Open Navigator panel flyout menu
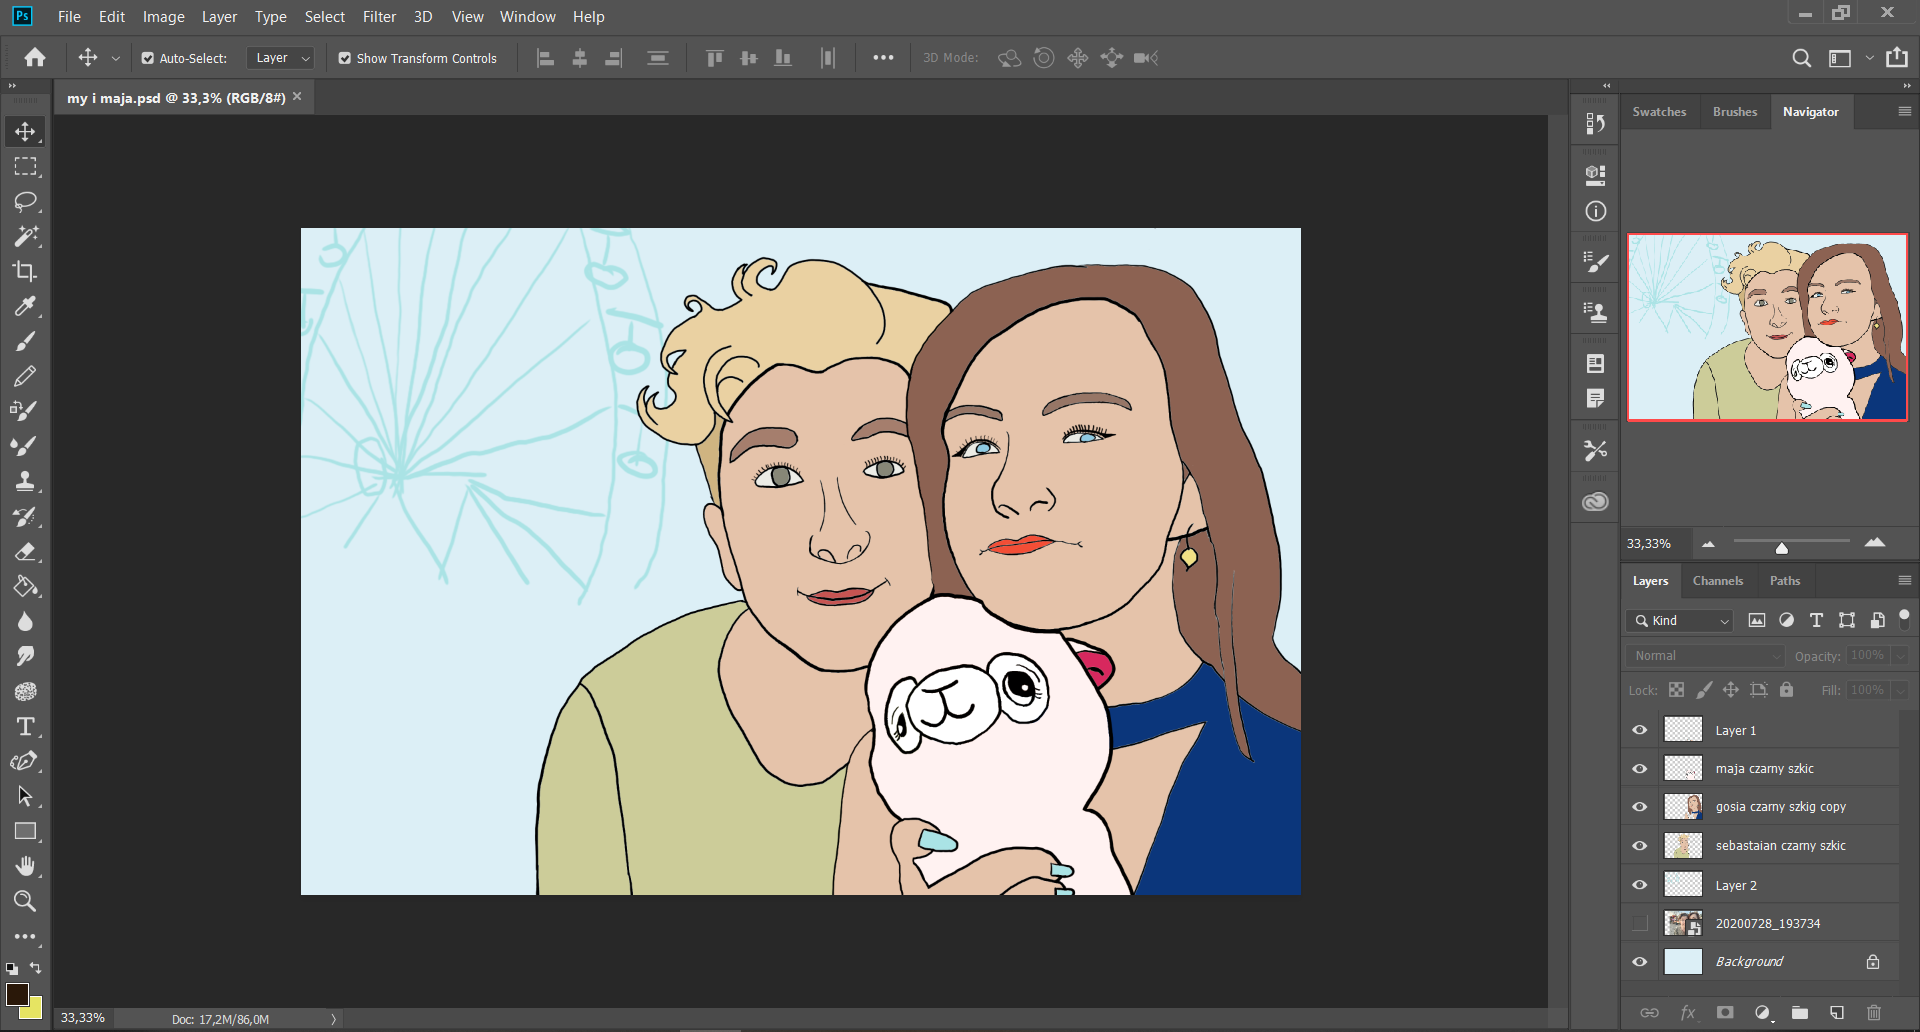Screen dimensions: 1920x1032 1904,111
